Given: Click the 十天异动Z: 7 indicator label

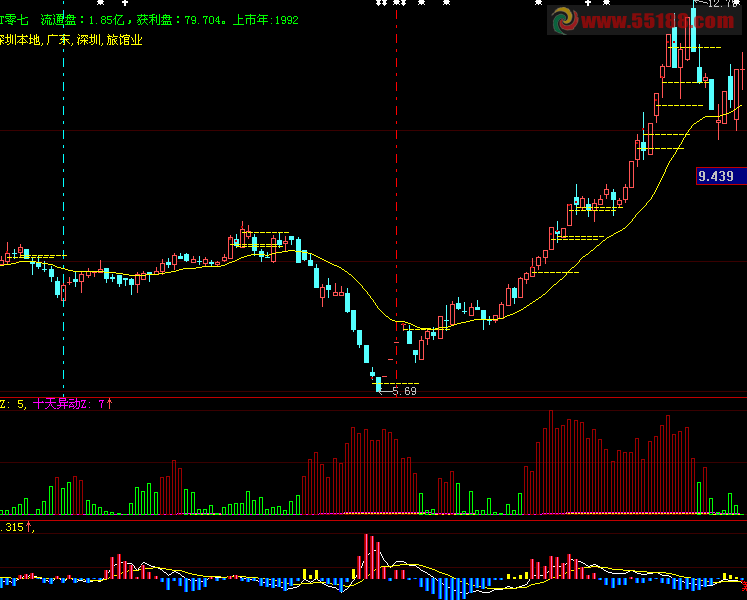Looking at the screenshot, I should 69,404.
